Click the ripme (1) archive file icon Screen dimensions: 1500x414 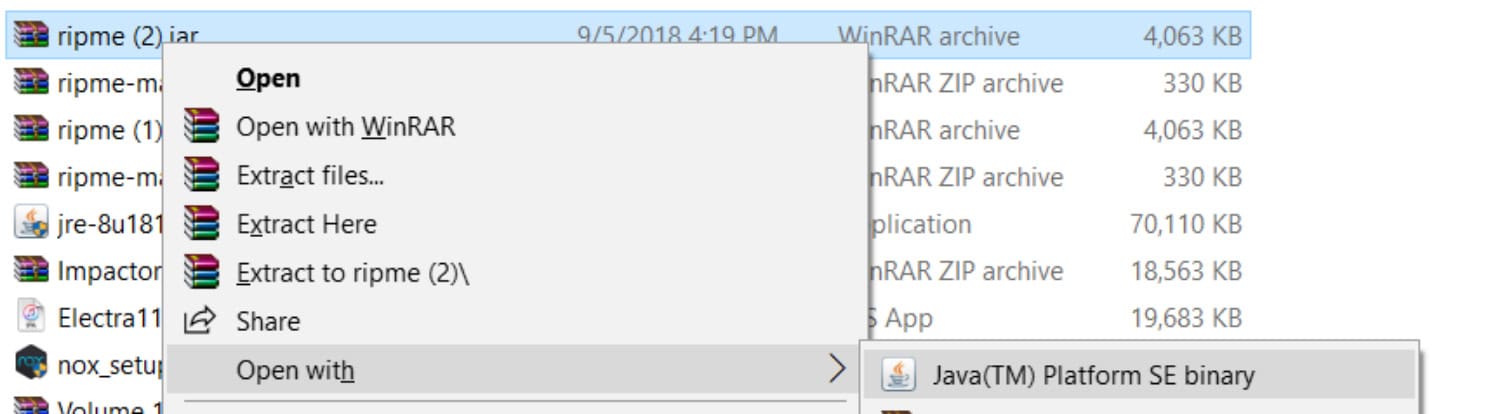point(31,129)
